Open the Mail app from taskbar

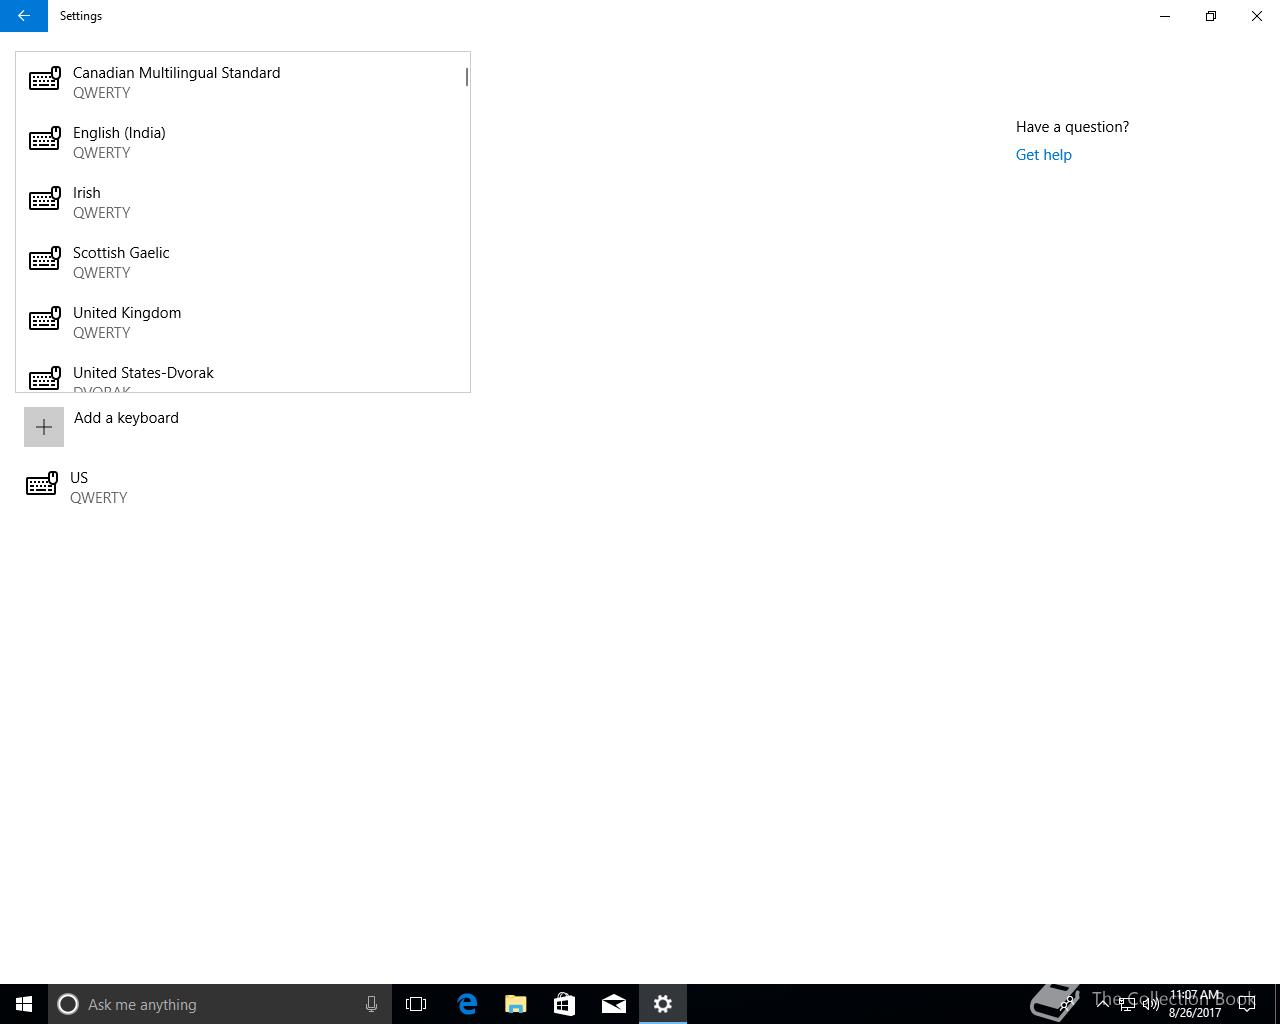pos(614,1004)
